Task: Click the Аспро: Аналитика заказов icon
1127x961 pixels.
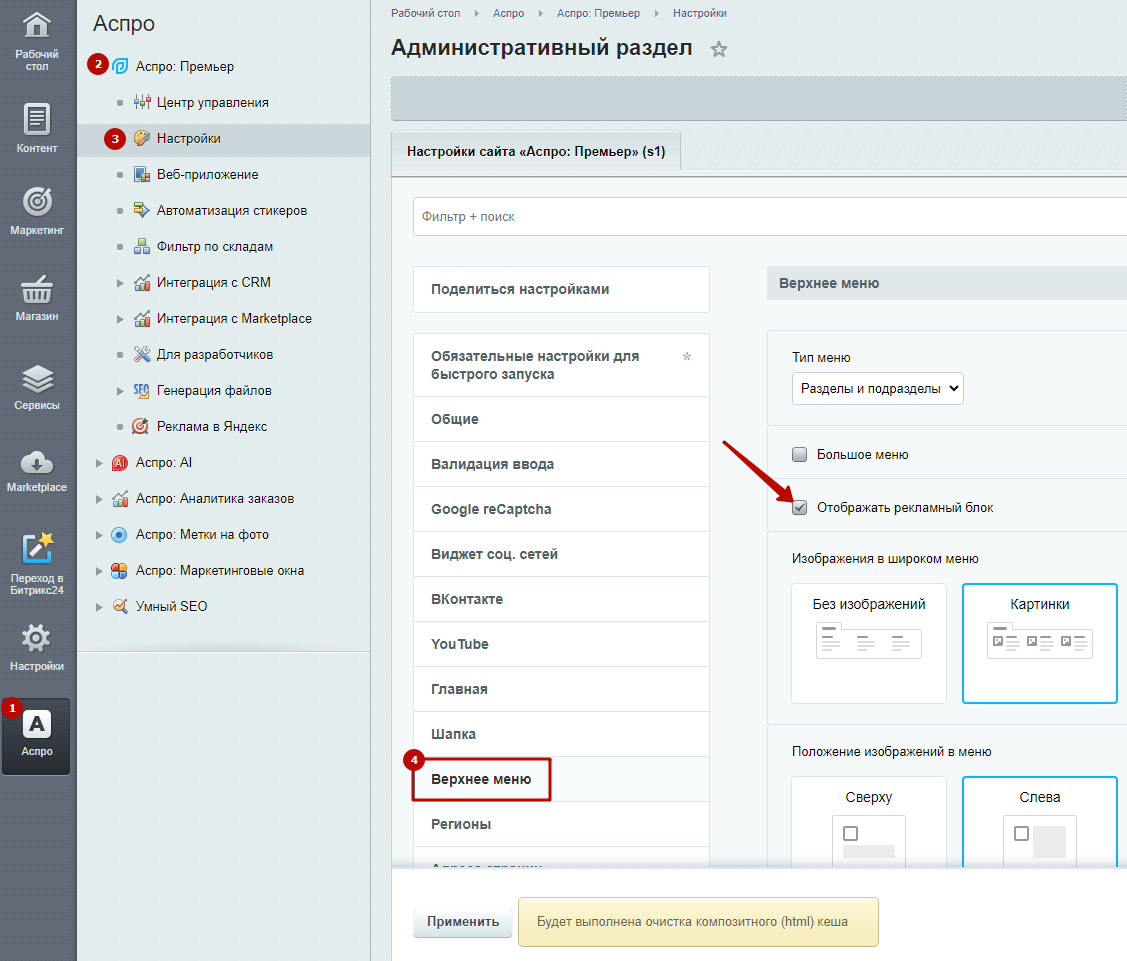Action: coord(120,498)
